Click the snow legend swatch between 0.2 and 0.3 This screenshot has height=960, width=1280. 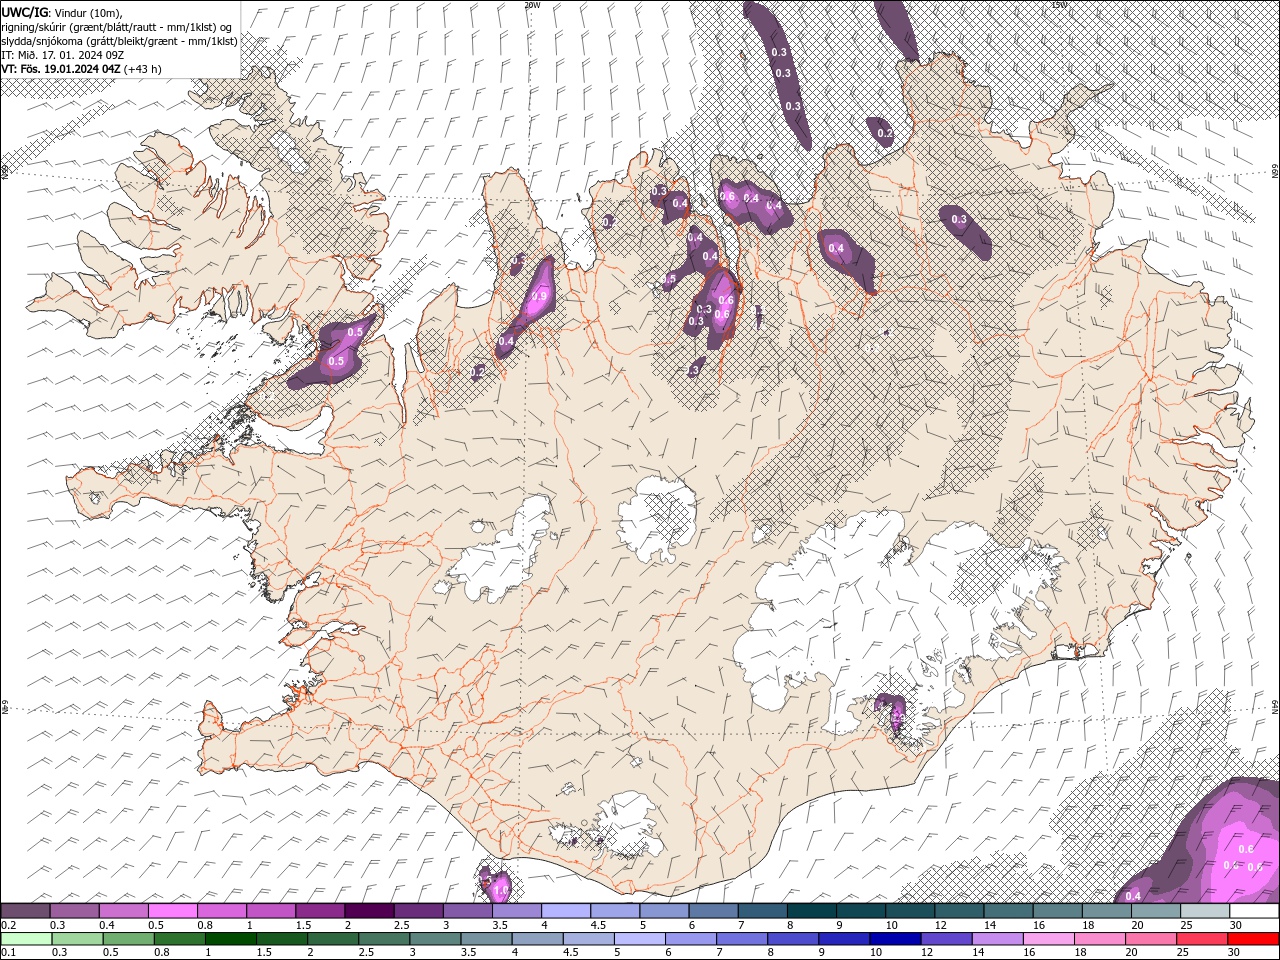(x=25, y=911)
